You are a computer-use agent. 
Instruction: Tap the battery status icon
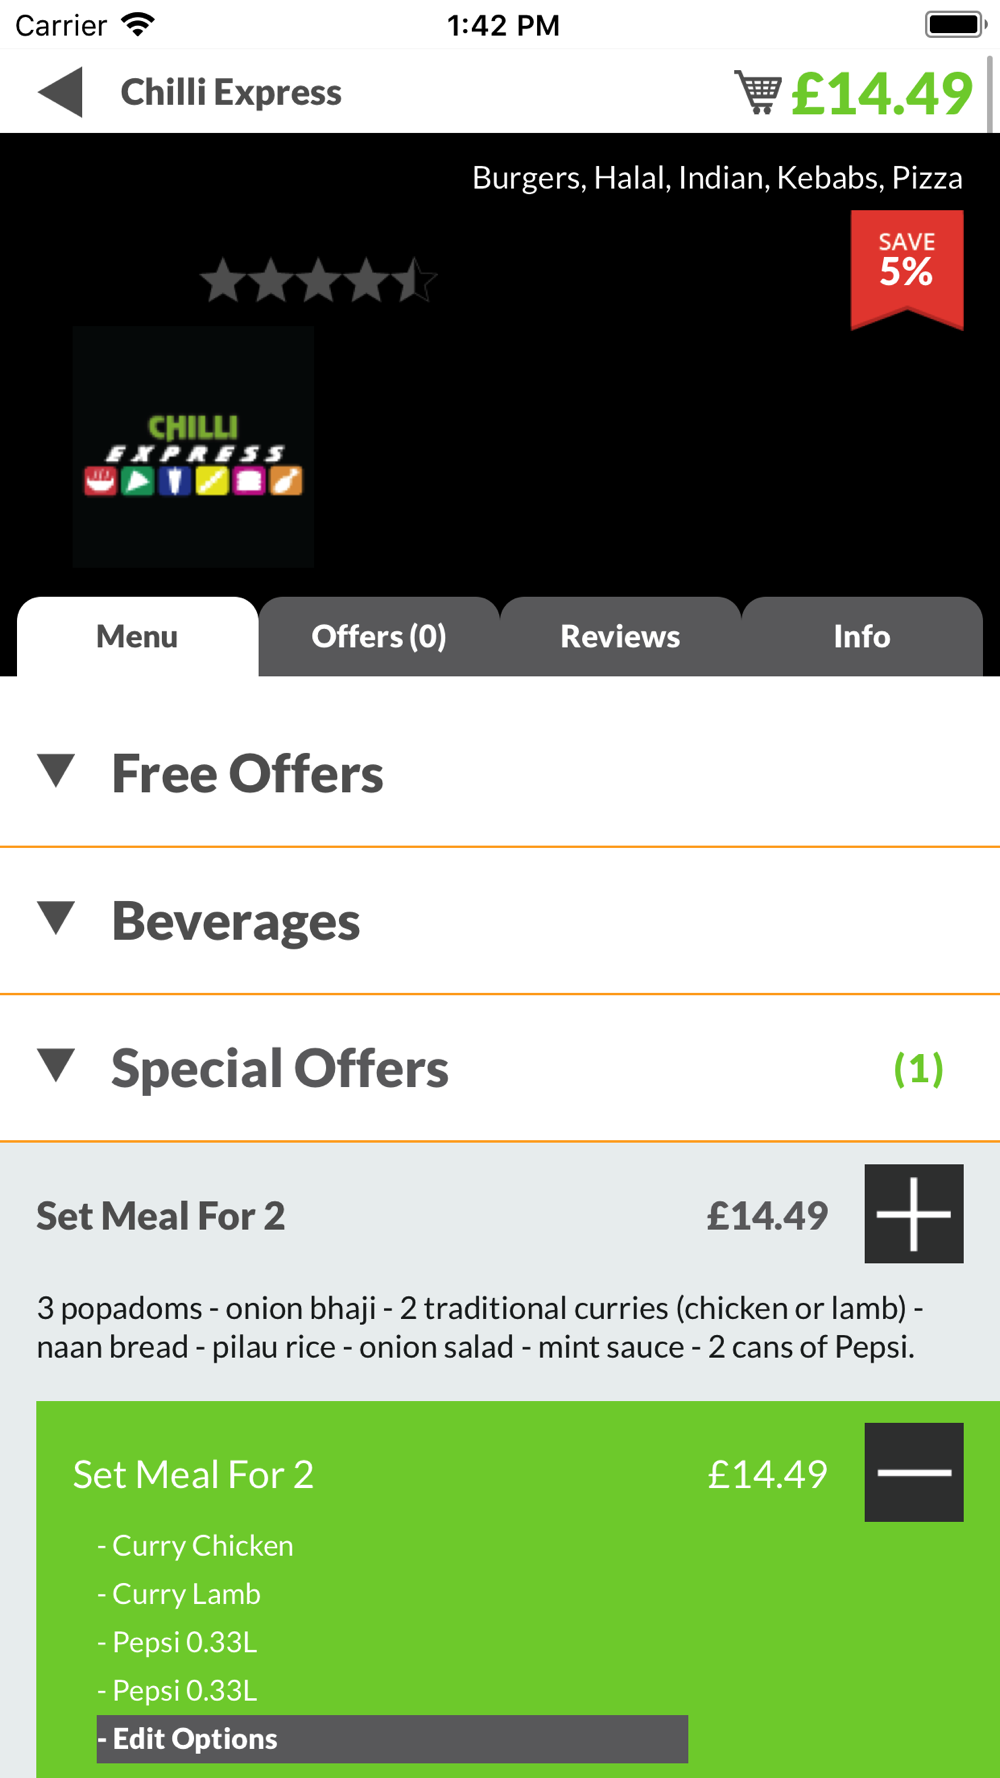tap(955, 24)
